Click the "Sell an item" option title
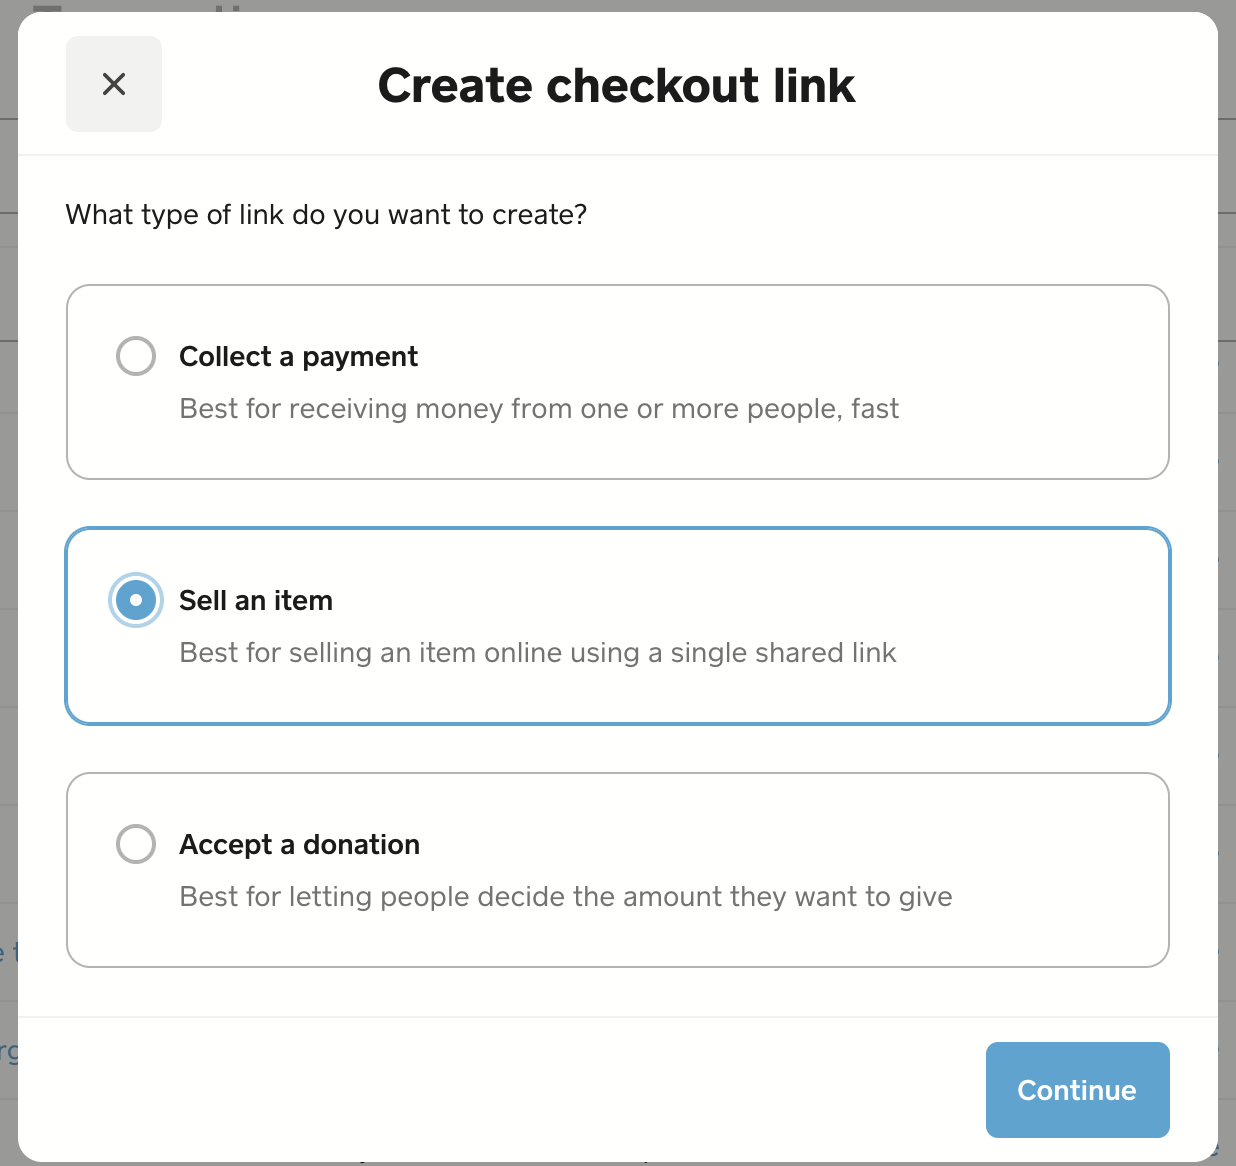Screen dimensions: 1236x1166 point(255,601)
